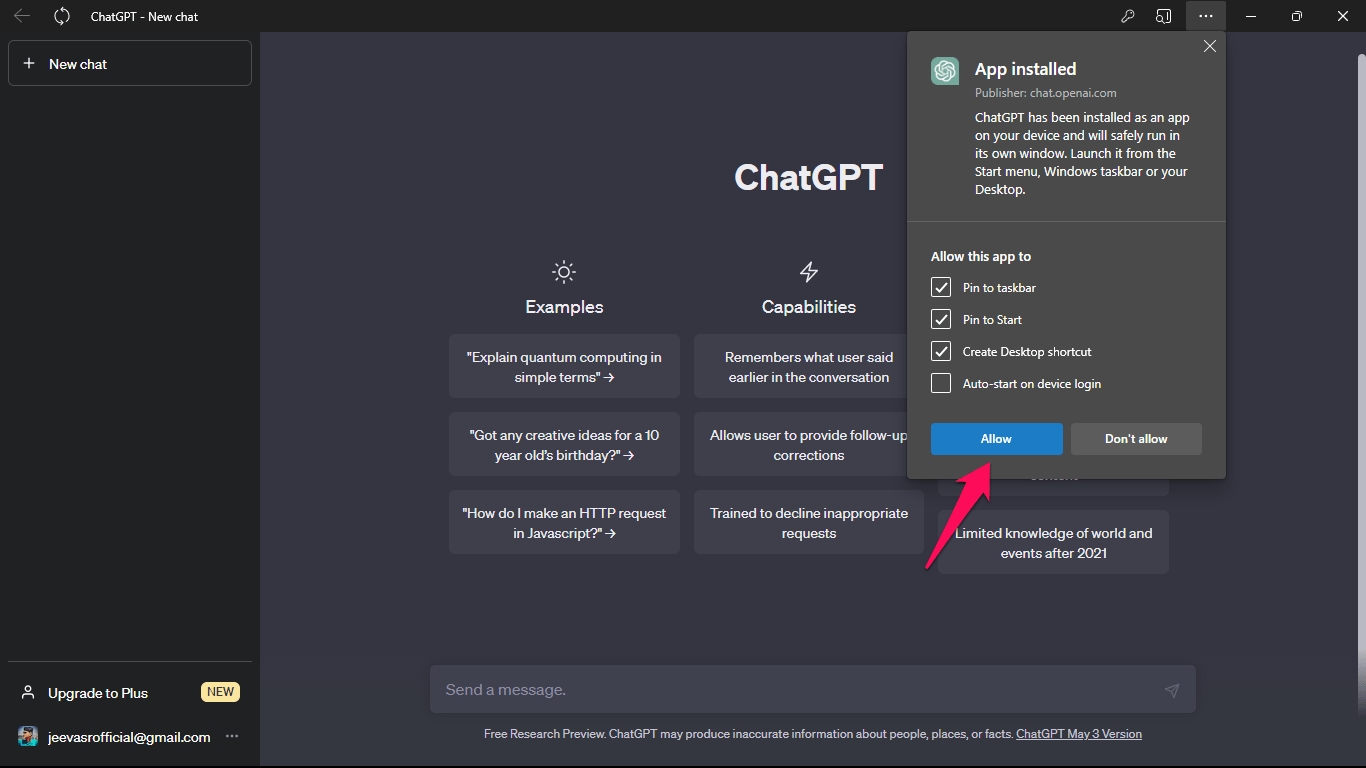Click the user icon beside Upgrade to Plus
The width and height of the screenshot is (1366, 768).
point(28,692)
